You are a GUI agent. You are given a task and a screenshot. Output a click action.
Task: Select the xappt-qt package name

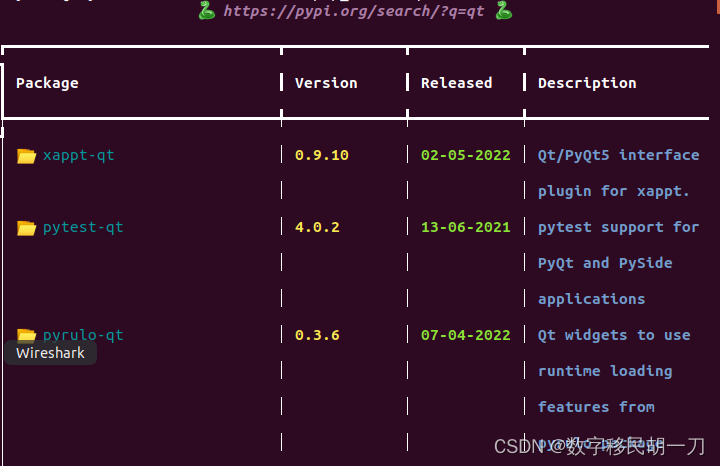pos(79,156)
